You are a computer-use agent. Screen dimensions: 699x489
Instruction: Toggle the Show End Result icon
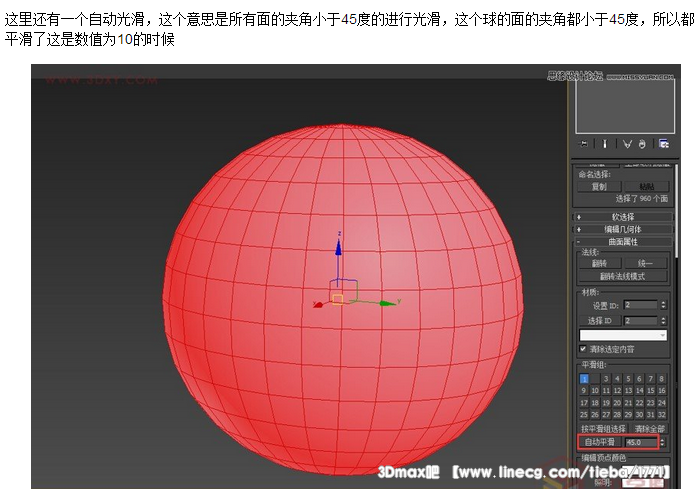(x=605, y=144)
